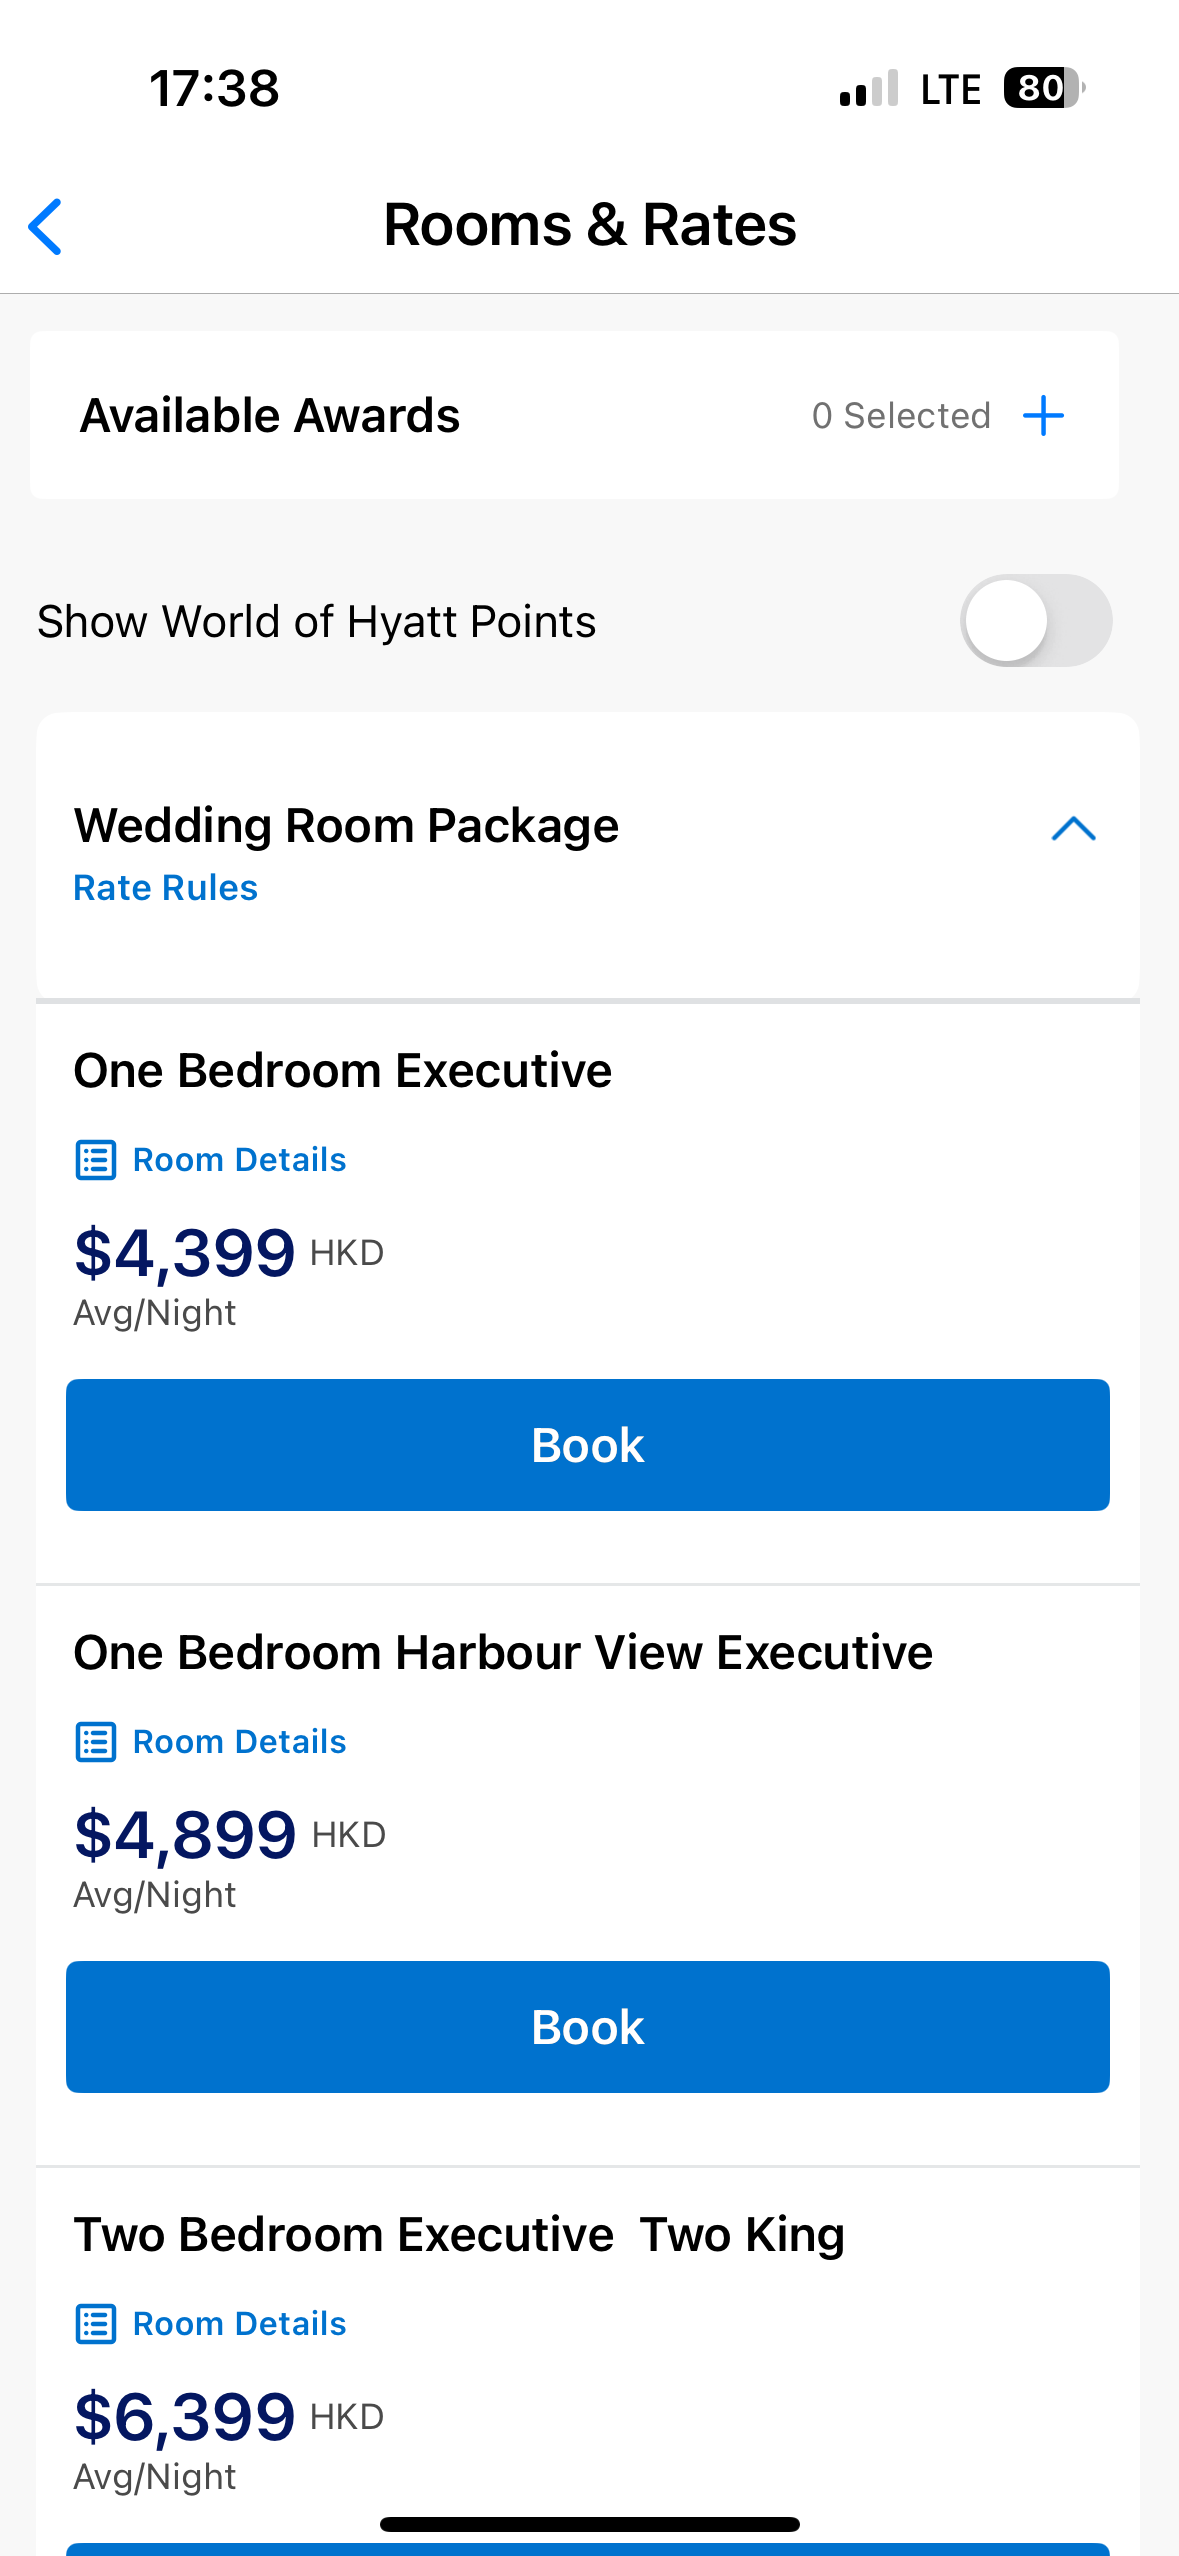
Task: Book the One Bedroom Harbour View Executive
Action: 588,2027
